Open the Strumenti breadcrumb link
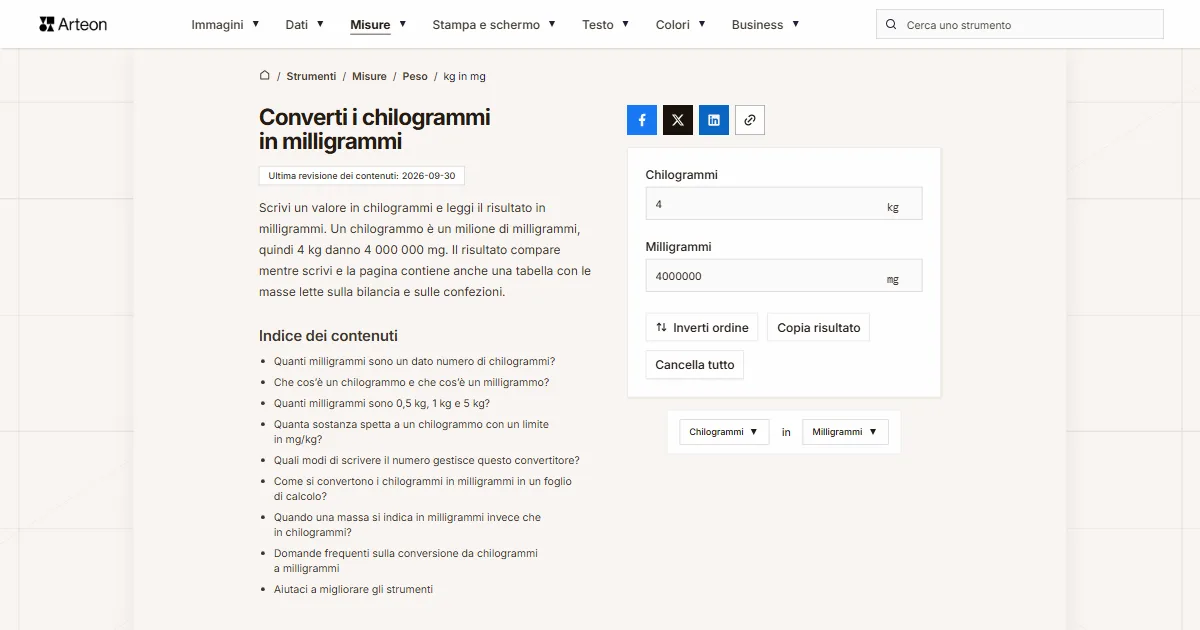The image size is (1200, 630). (311, 76)
